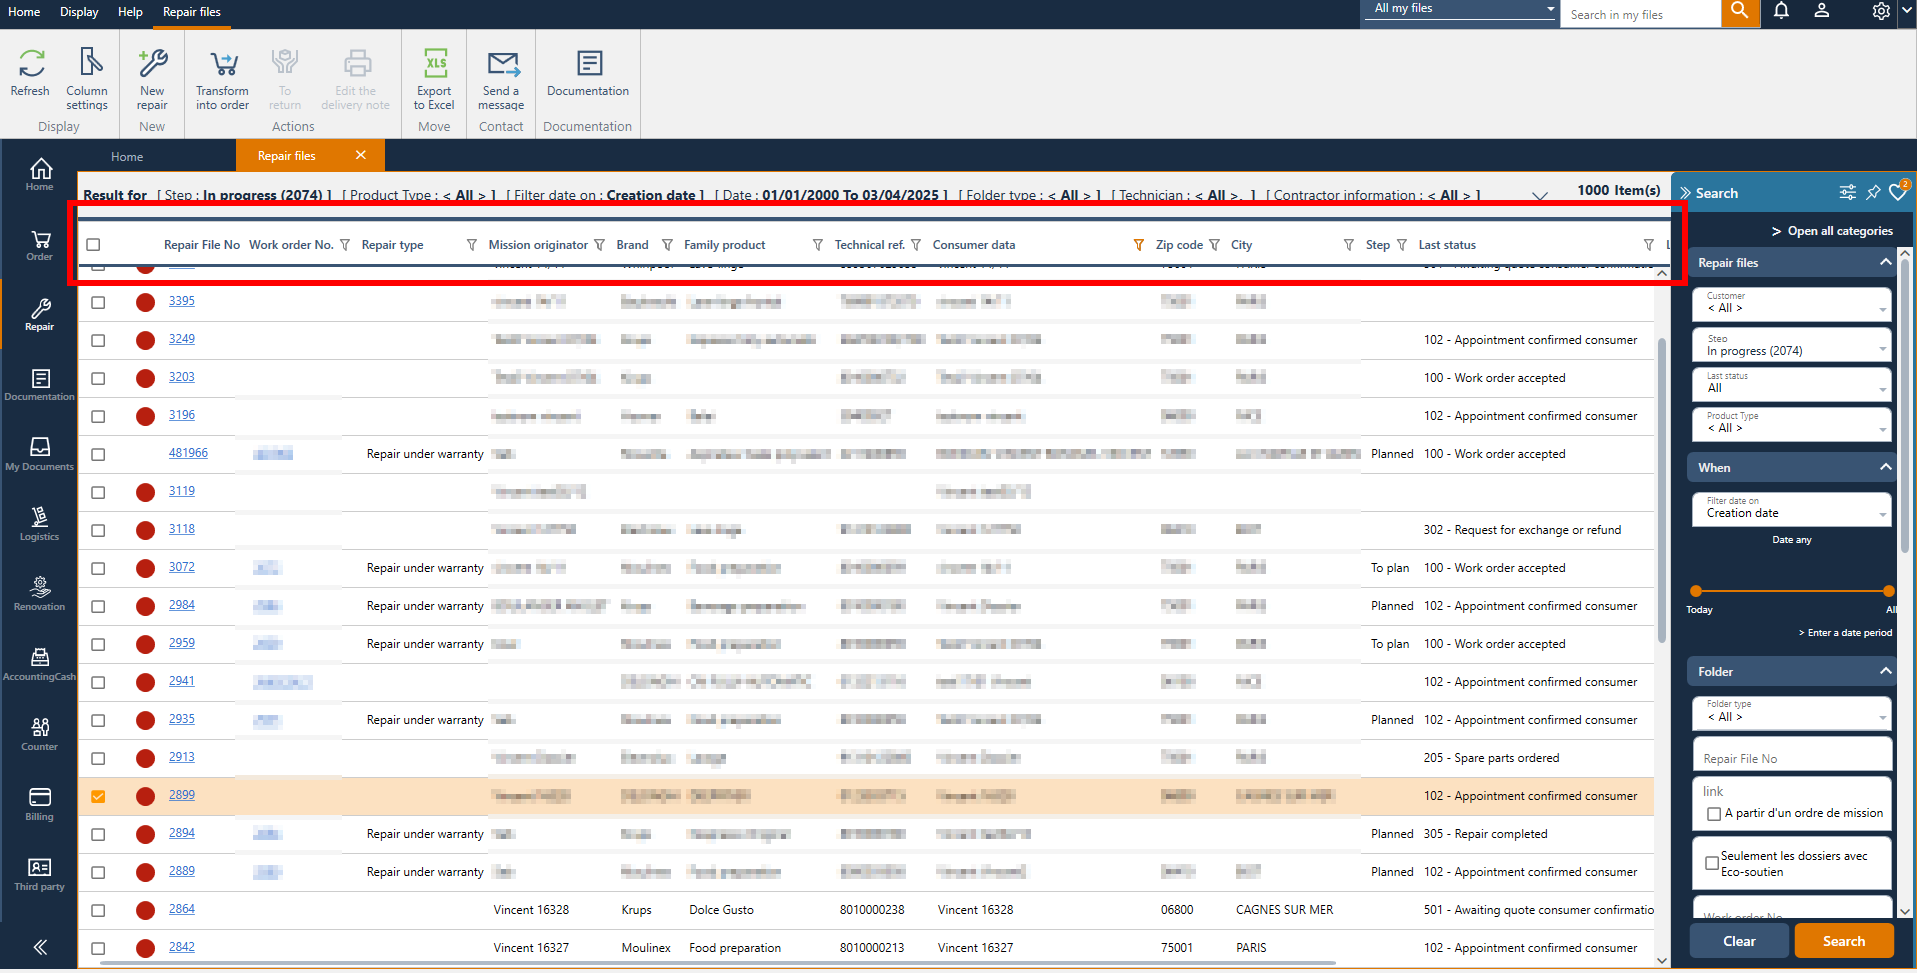Open the settings gear icon

(x=1881, y=12)
